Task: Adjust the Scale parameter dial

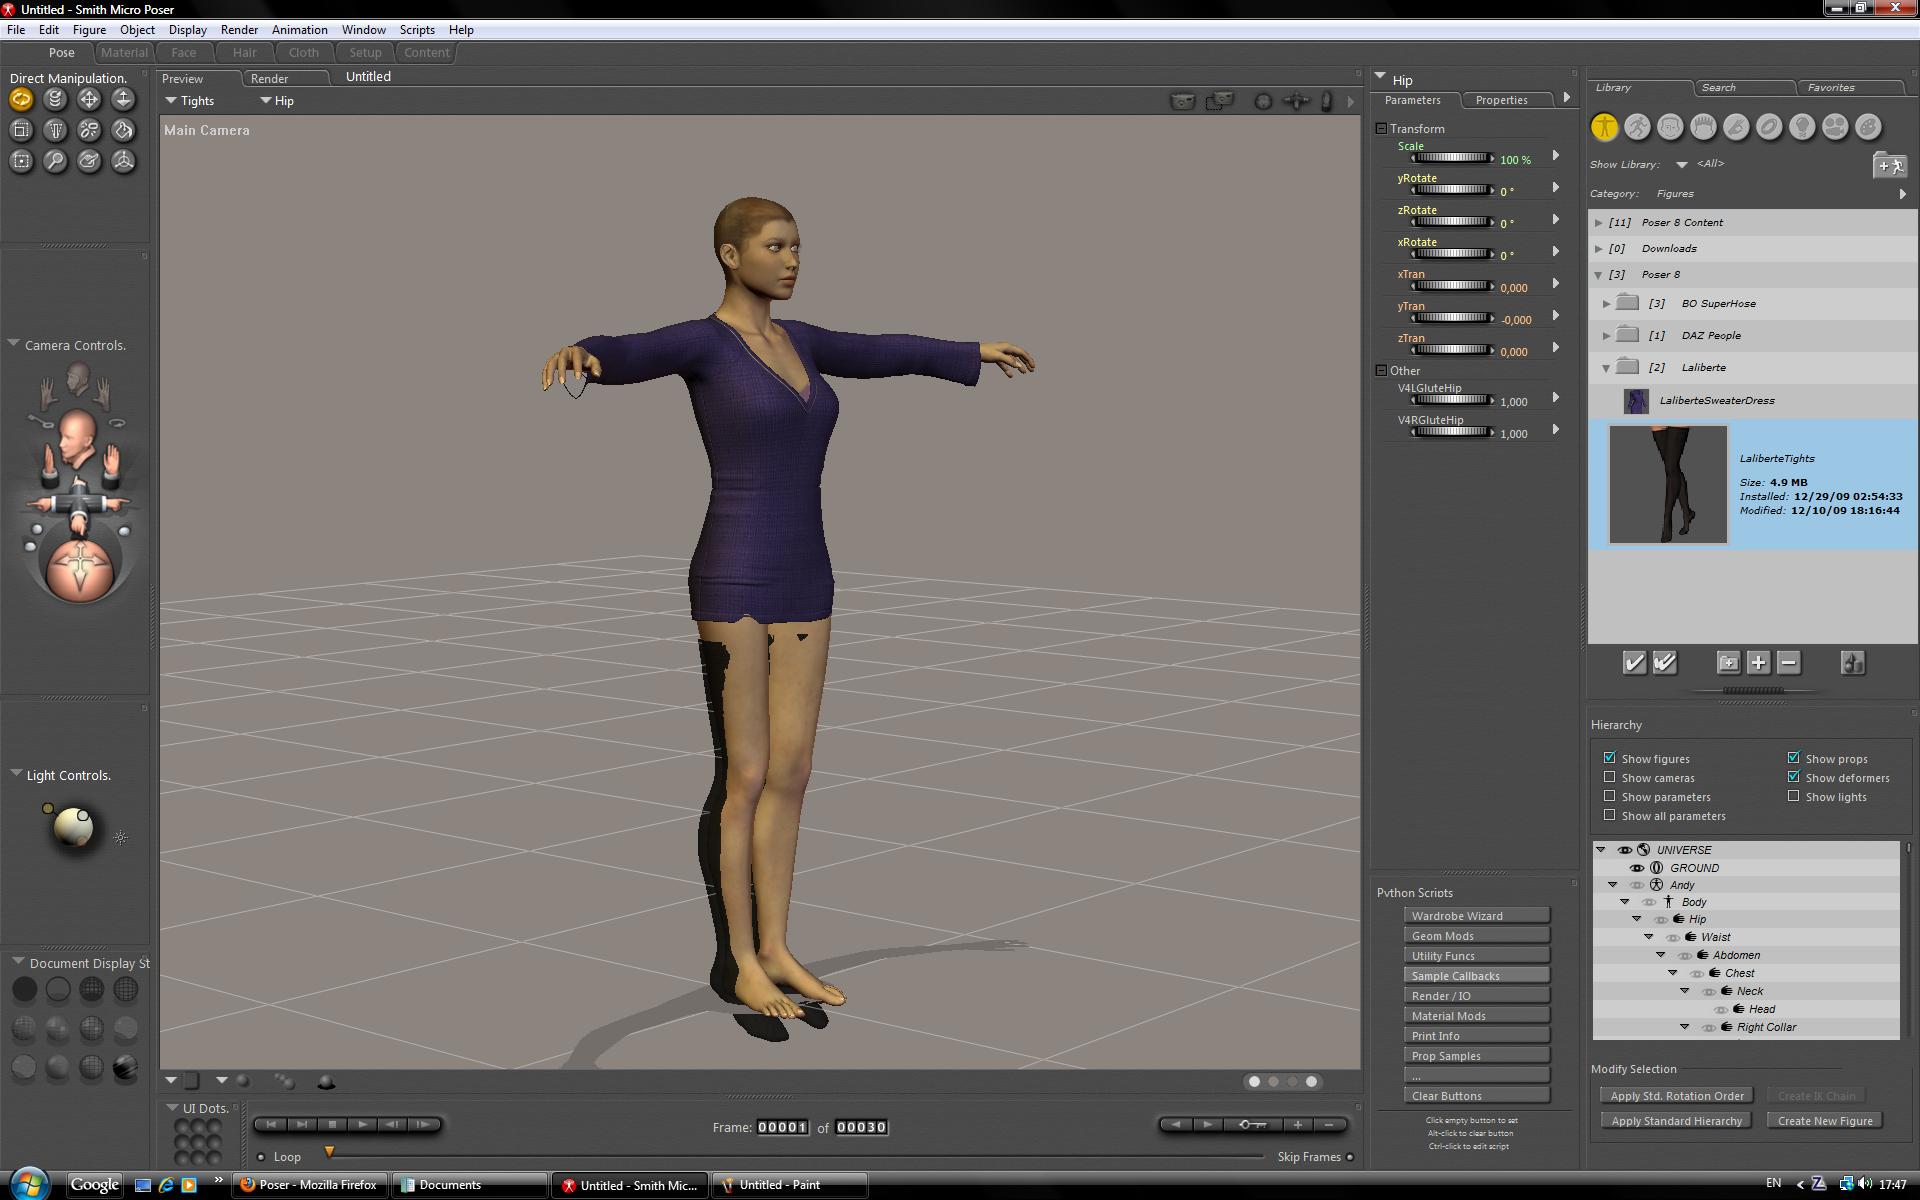Action: click(1452, 158)
